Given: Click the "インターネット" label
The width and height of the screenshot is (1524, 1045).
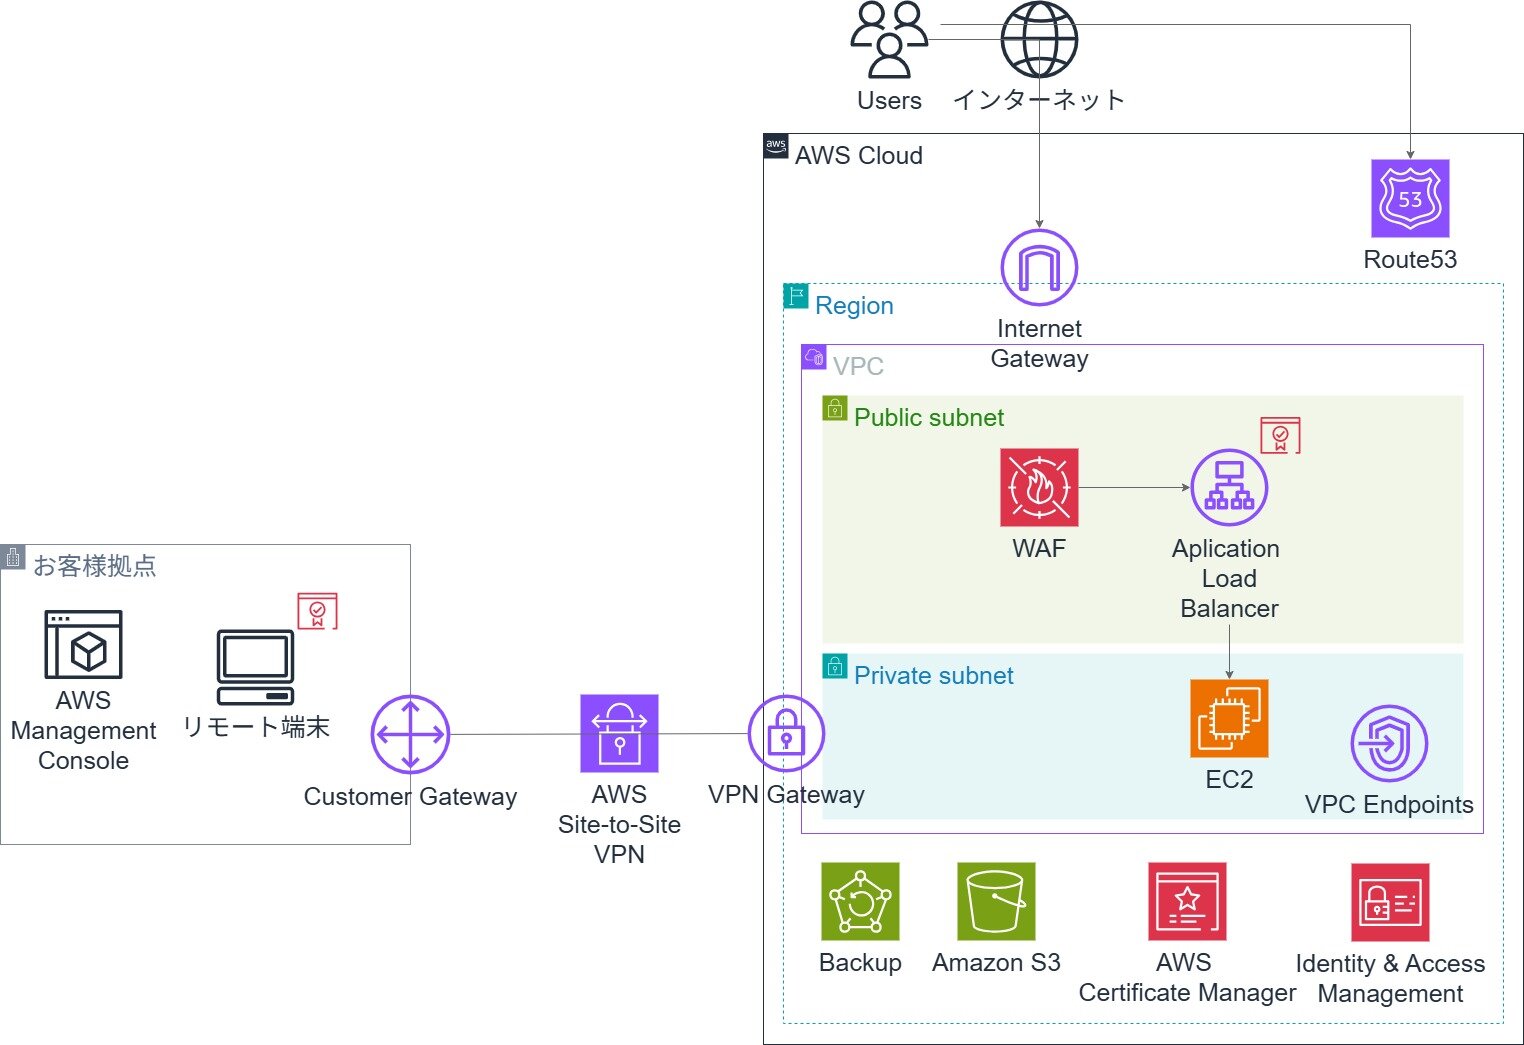Looking at the screenshot, I should click(x=1039, y=100).
